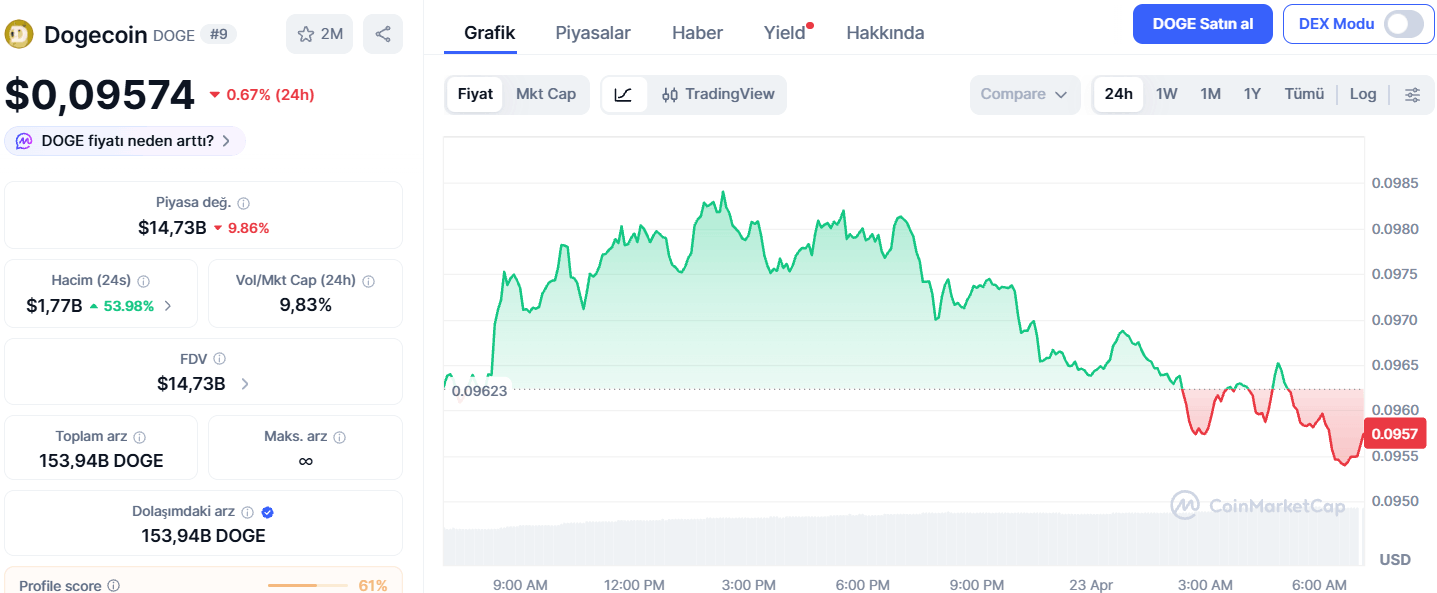This screenshot has width=1437, height=593.
Task: Click the 0.67% (24h) change text
Action: [x=270, y=95]
